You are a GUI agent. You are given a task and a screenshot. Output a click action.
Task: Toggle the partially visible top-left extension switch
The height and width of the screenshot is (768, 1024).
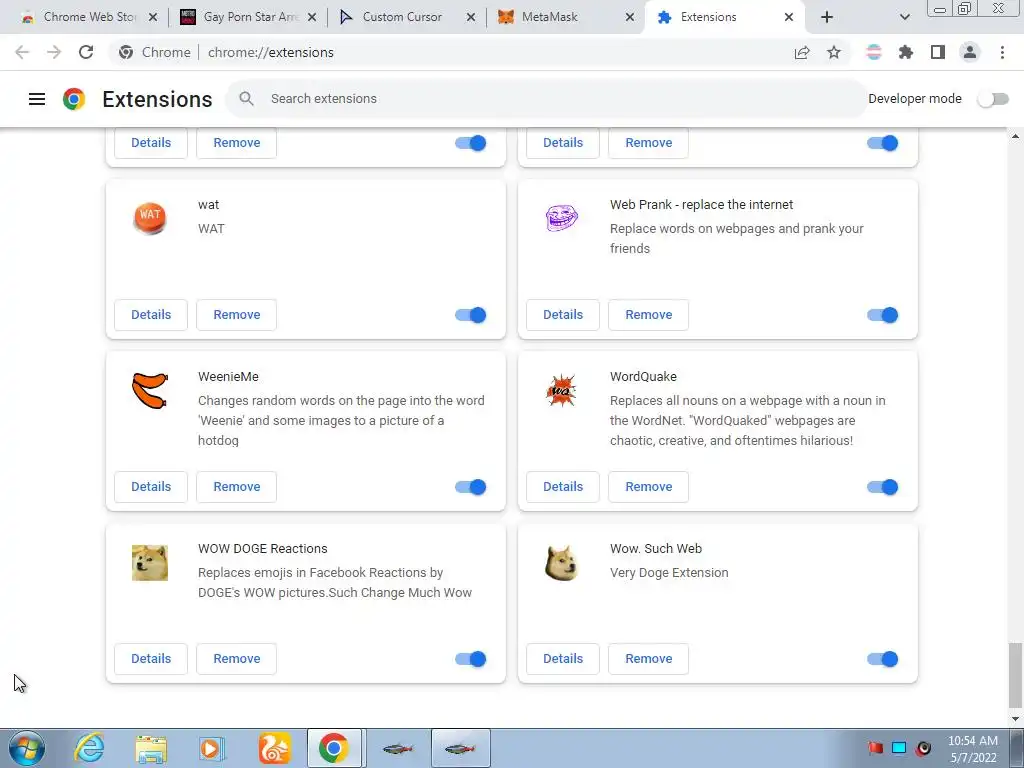471,143
